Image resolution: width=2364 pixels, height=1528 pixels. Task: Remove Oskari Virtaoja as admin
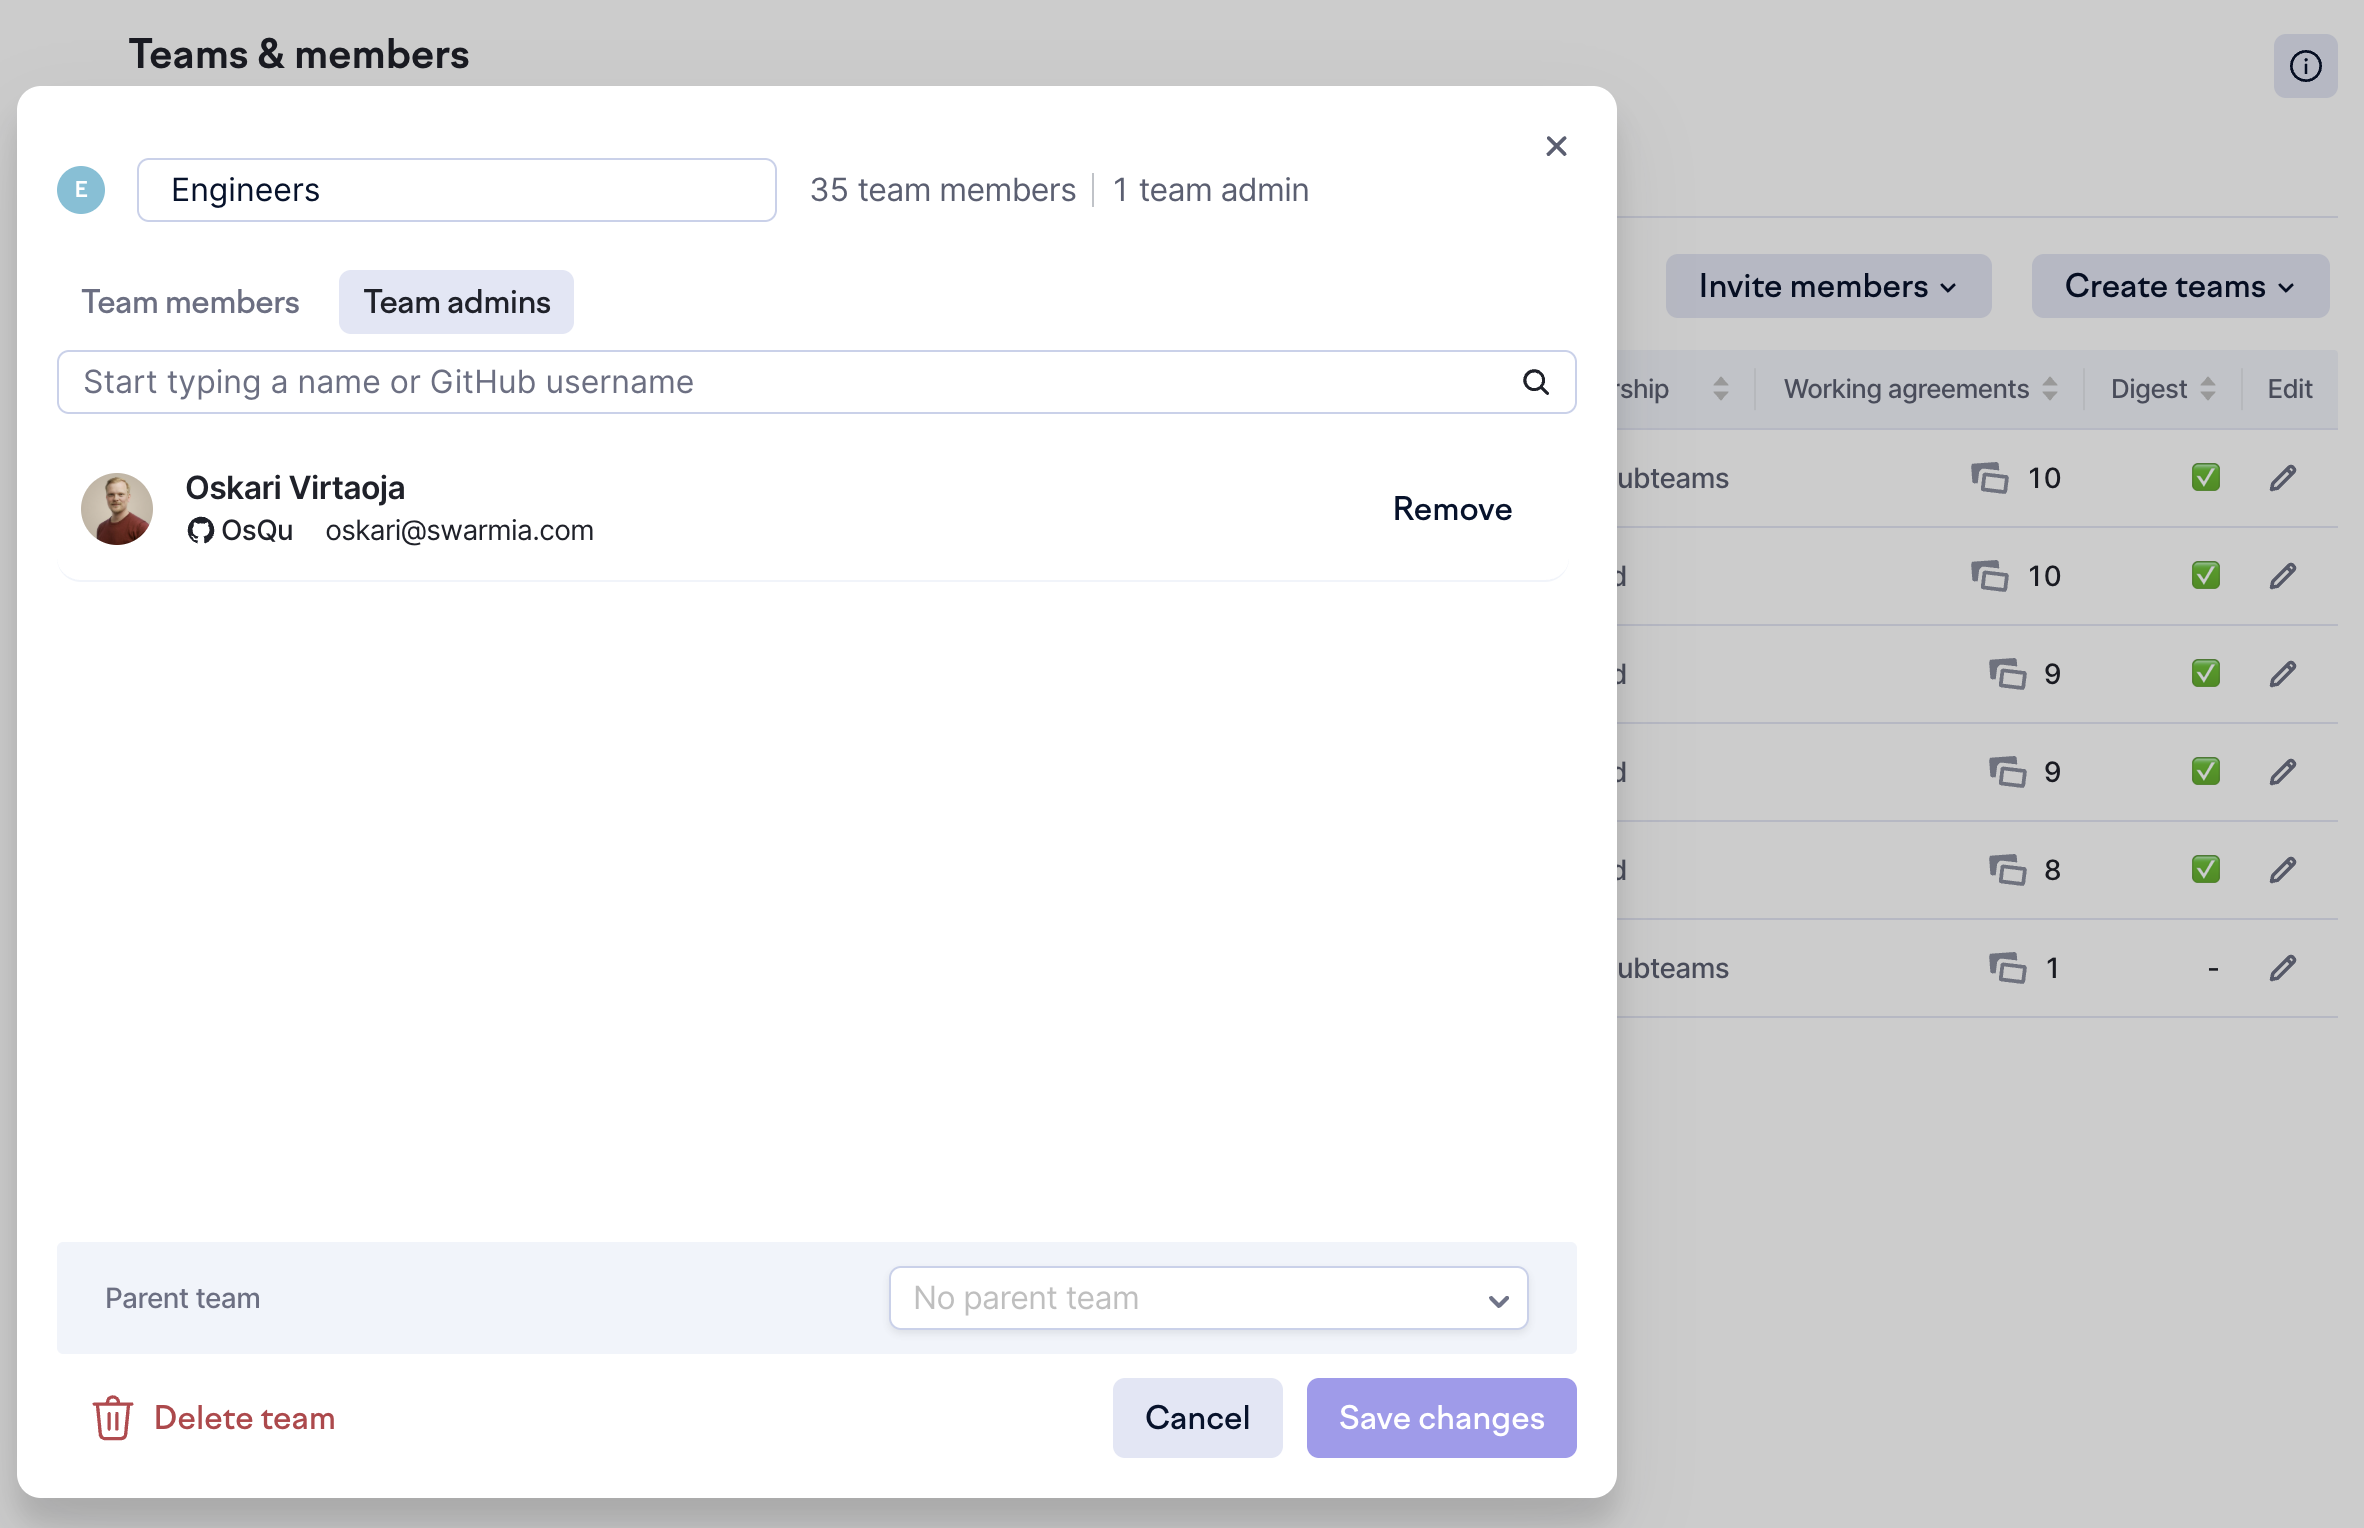point(1452,509)
